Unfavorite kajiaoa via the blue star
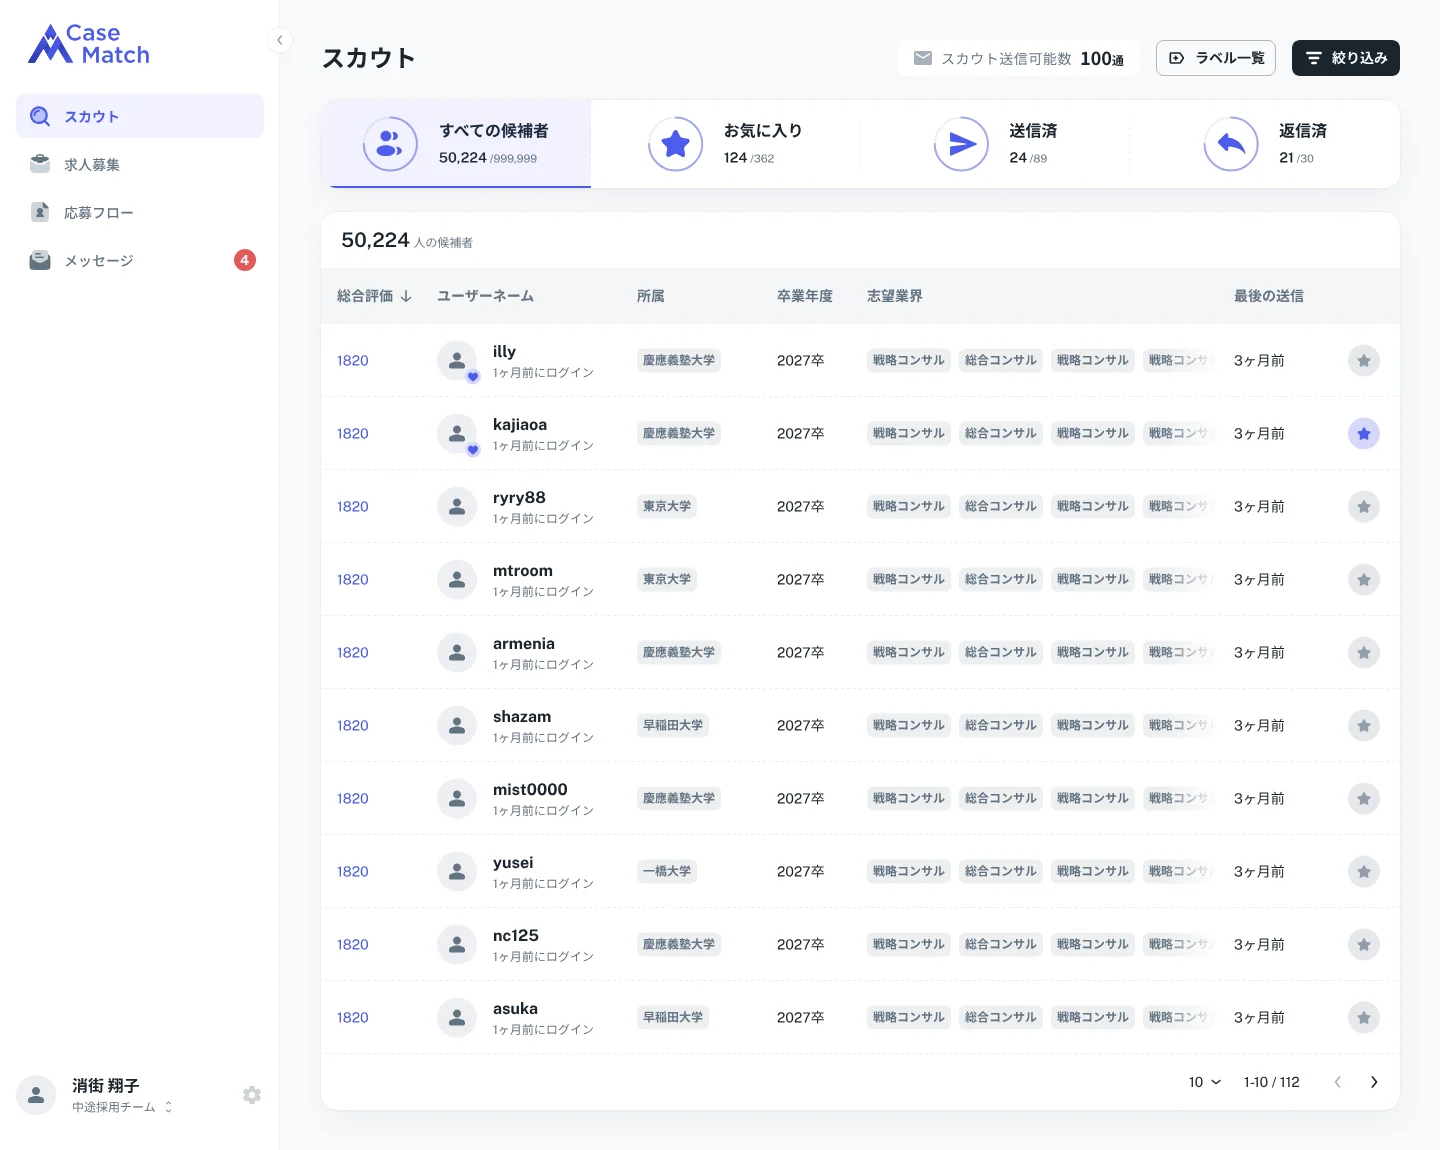This screenshot has height=1150, width=1440. [1364, 433]
